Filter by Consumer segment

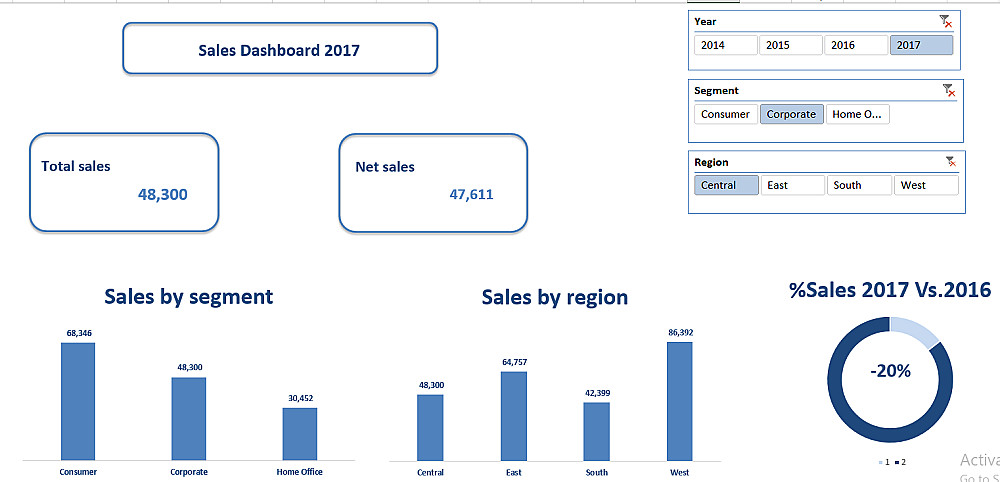point(726,114)
